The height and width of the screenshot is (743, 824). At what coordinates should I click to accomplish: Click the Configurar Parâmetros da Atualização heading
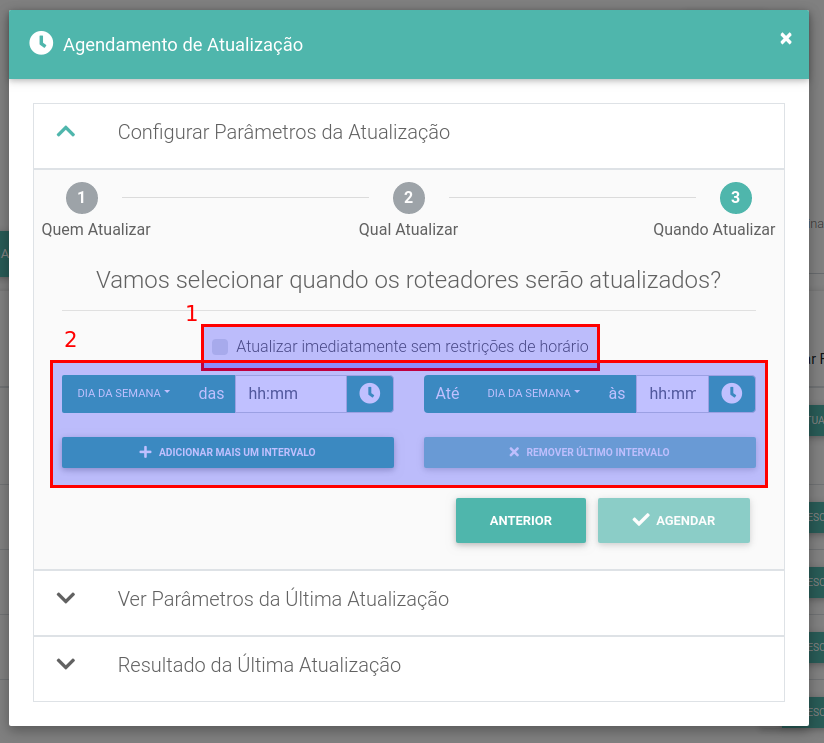(284, 132)
